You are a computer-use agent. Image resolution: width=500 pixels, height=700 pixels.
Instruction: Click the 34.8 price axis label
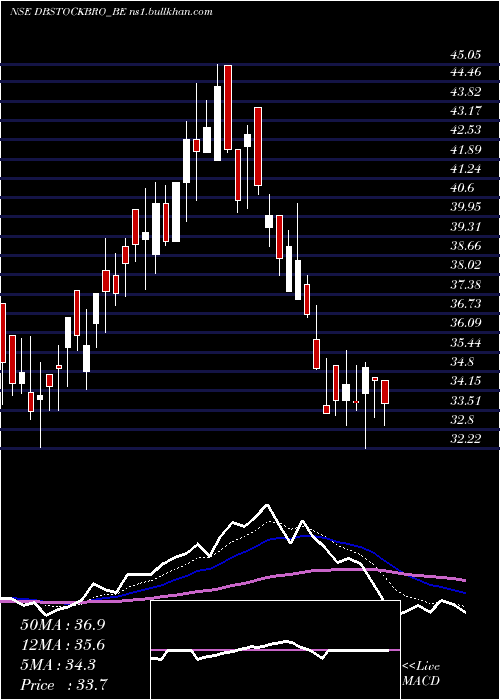461,362
